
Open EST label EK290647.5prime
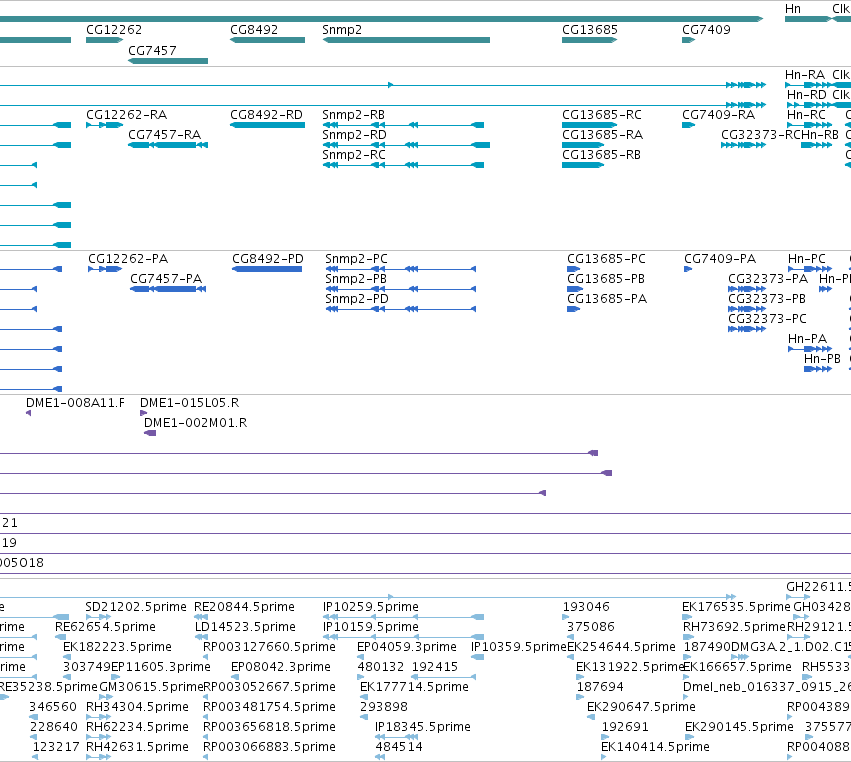642,707
